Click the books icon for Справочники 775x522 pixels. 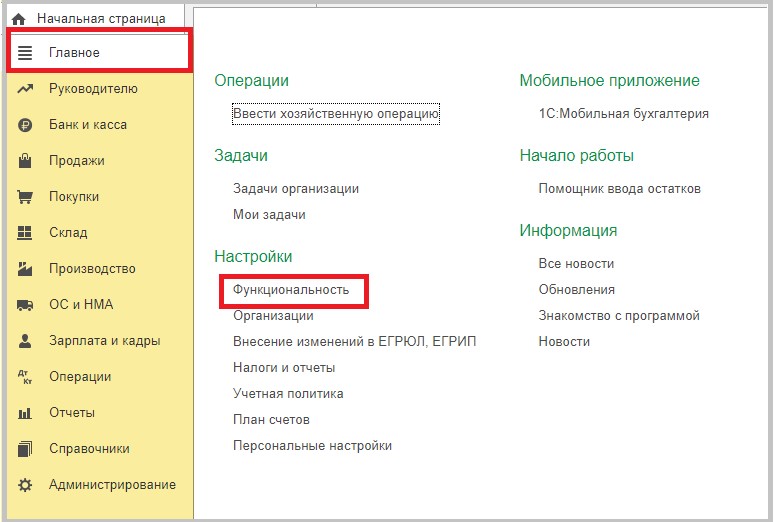25,449
